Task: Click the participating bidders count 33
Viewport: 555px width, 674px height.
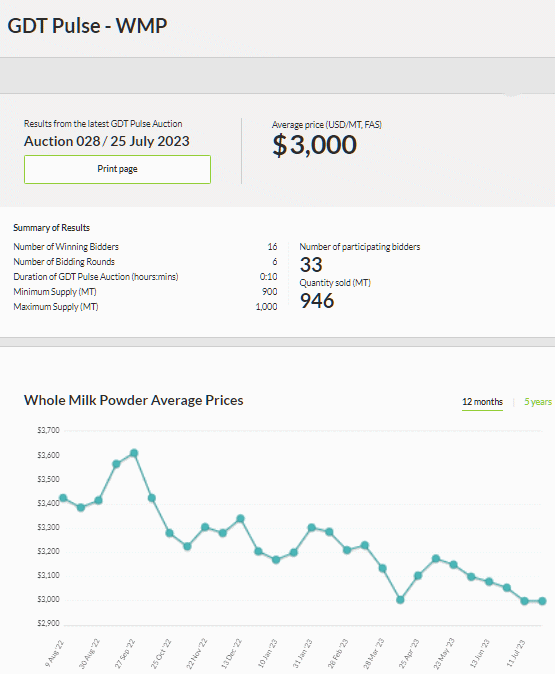Action: click(x=311, y=265)
